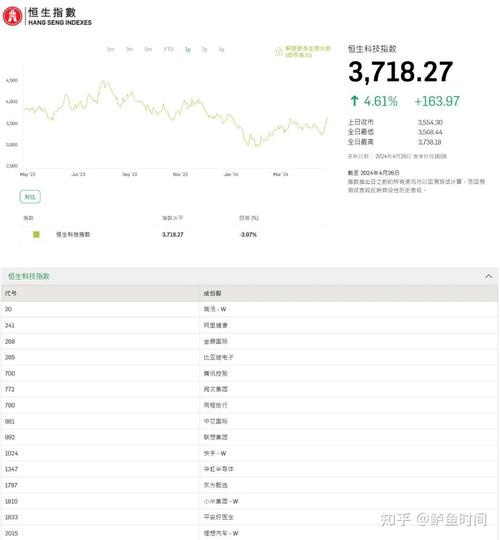Click the lock icon beside the chart
This screenshot has width=500, height=540.
click(279, 52)
